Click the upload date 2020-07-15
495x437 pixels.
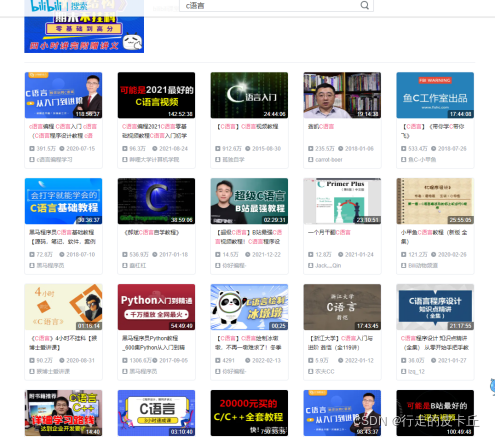coord(81,149)
